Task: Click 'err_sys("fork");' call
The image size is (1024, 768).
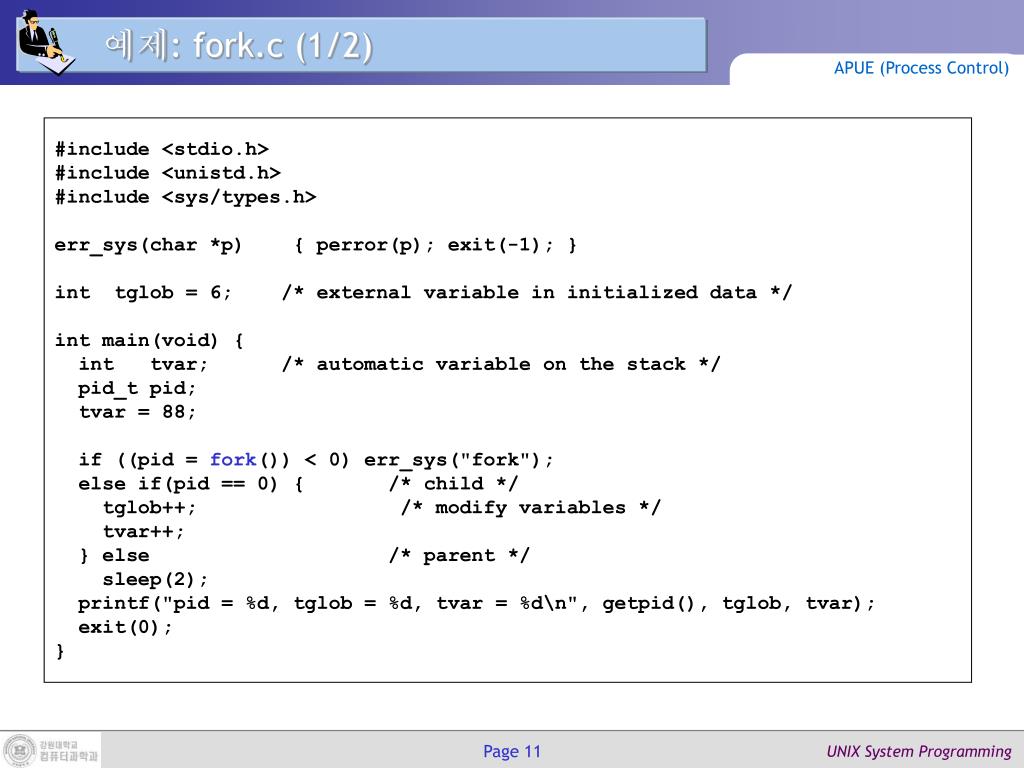Action: (x=458, y=460)
